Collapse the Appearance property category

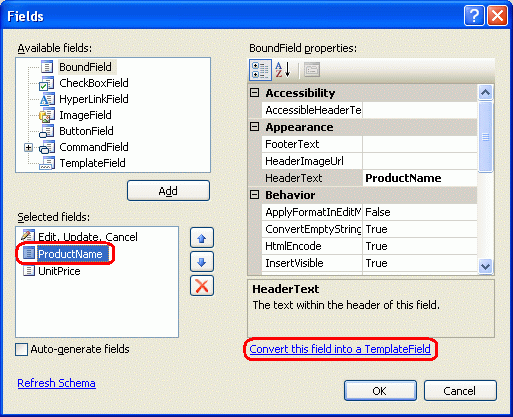point(255,127)
